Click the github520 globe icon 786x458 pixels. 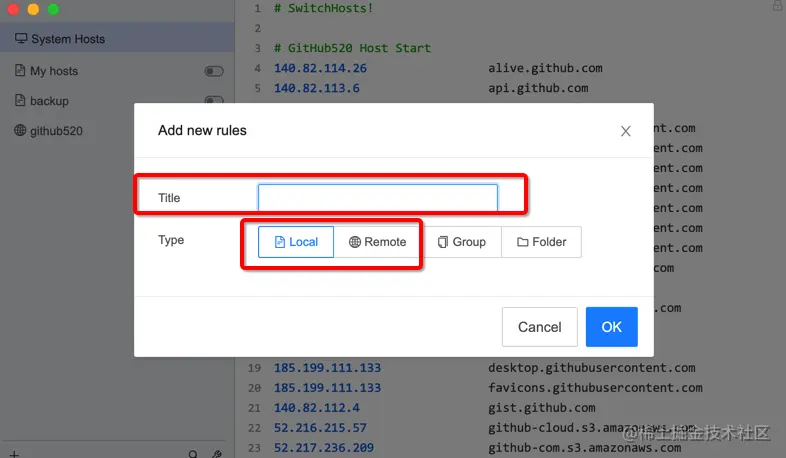[x=20, y=130]
